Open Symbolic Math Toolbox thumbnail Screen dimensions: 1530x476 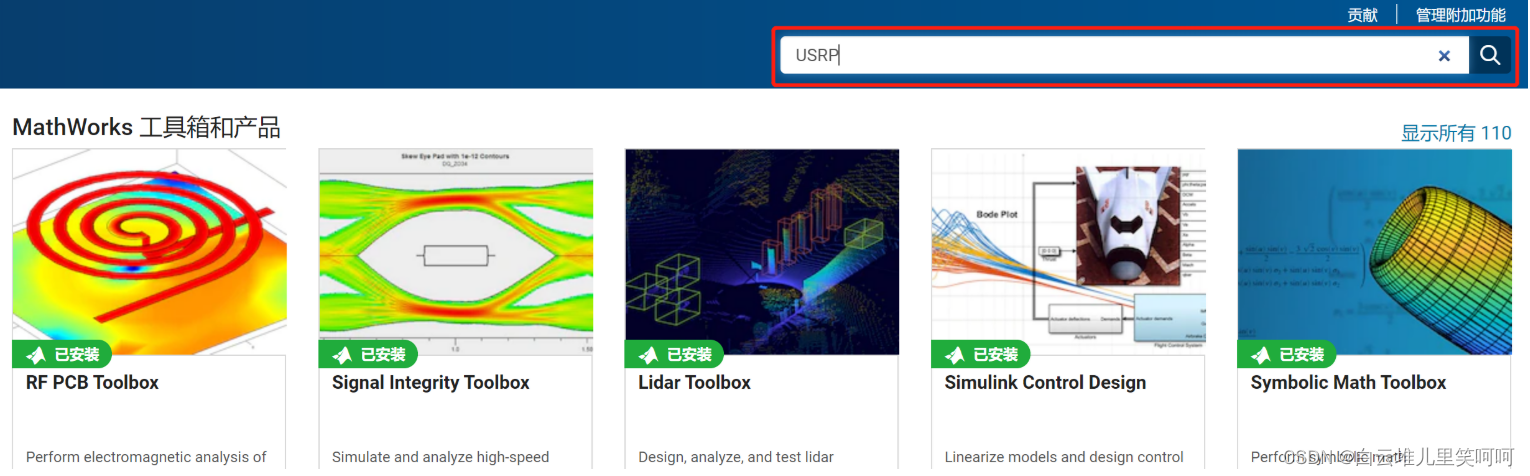tap(1374, 252)
